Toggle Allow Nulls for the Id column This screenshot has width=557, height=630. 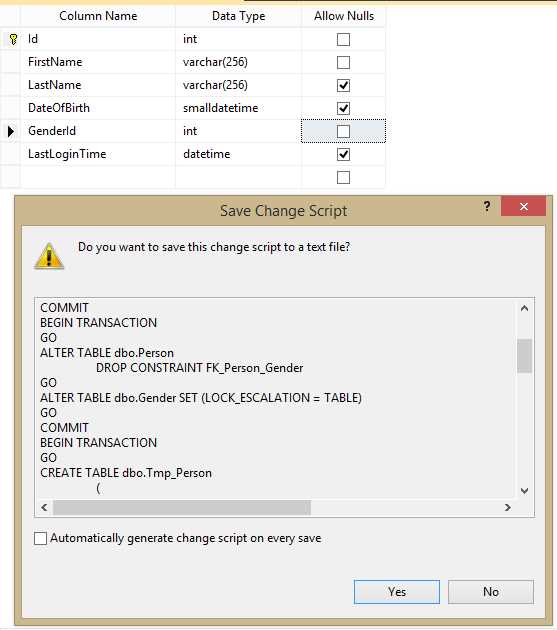343,39
